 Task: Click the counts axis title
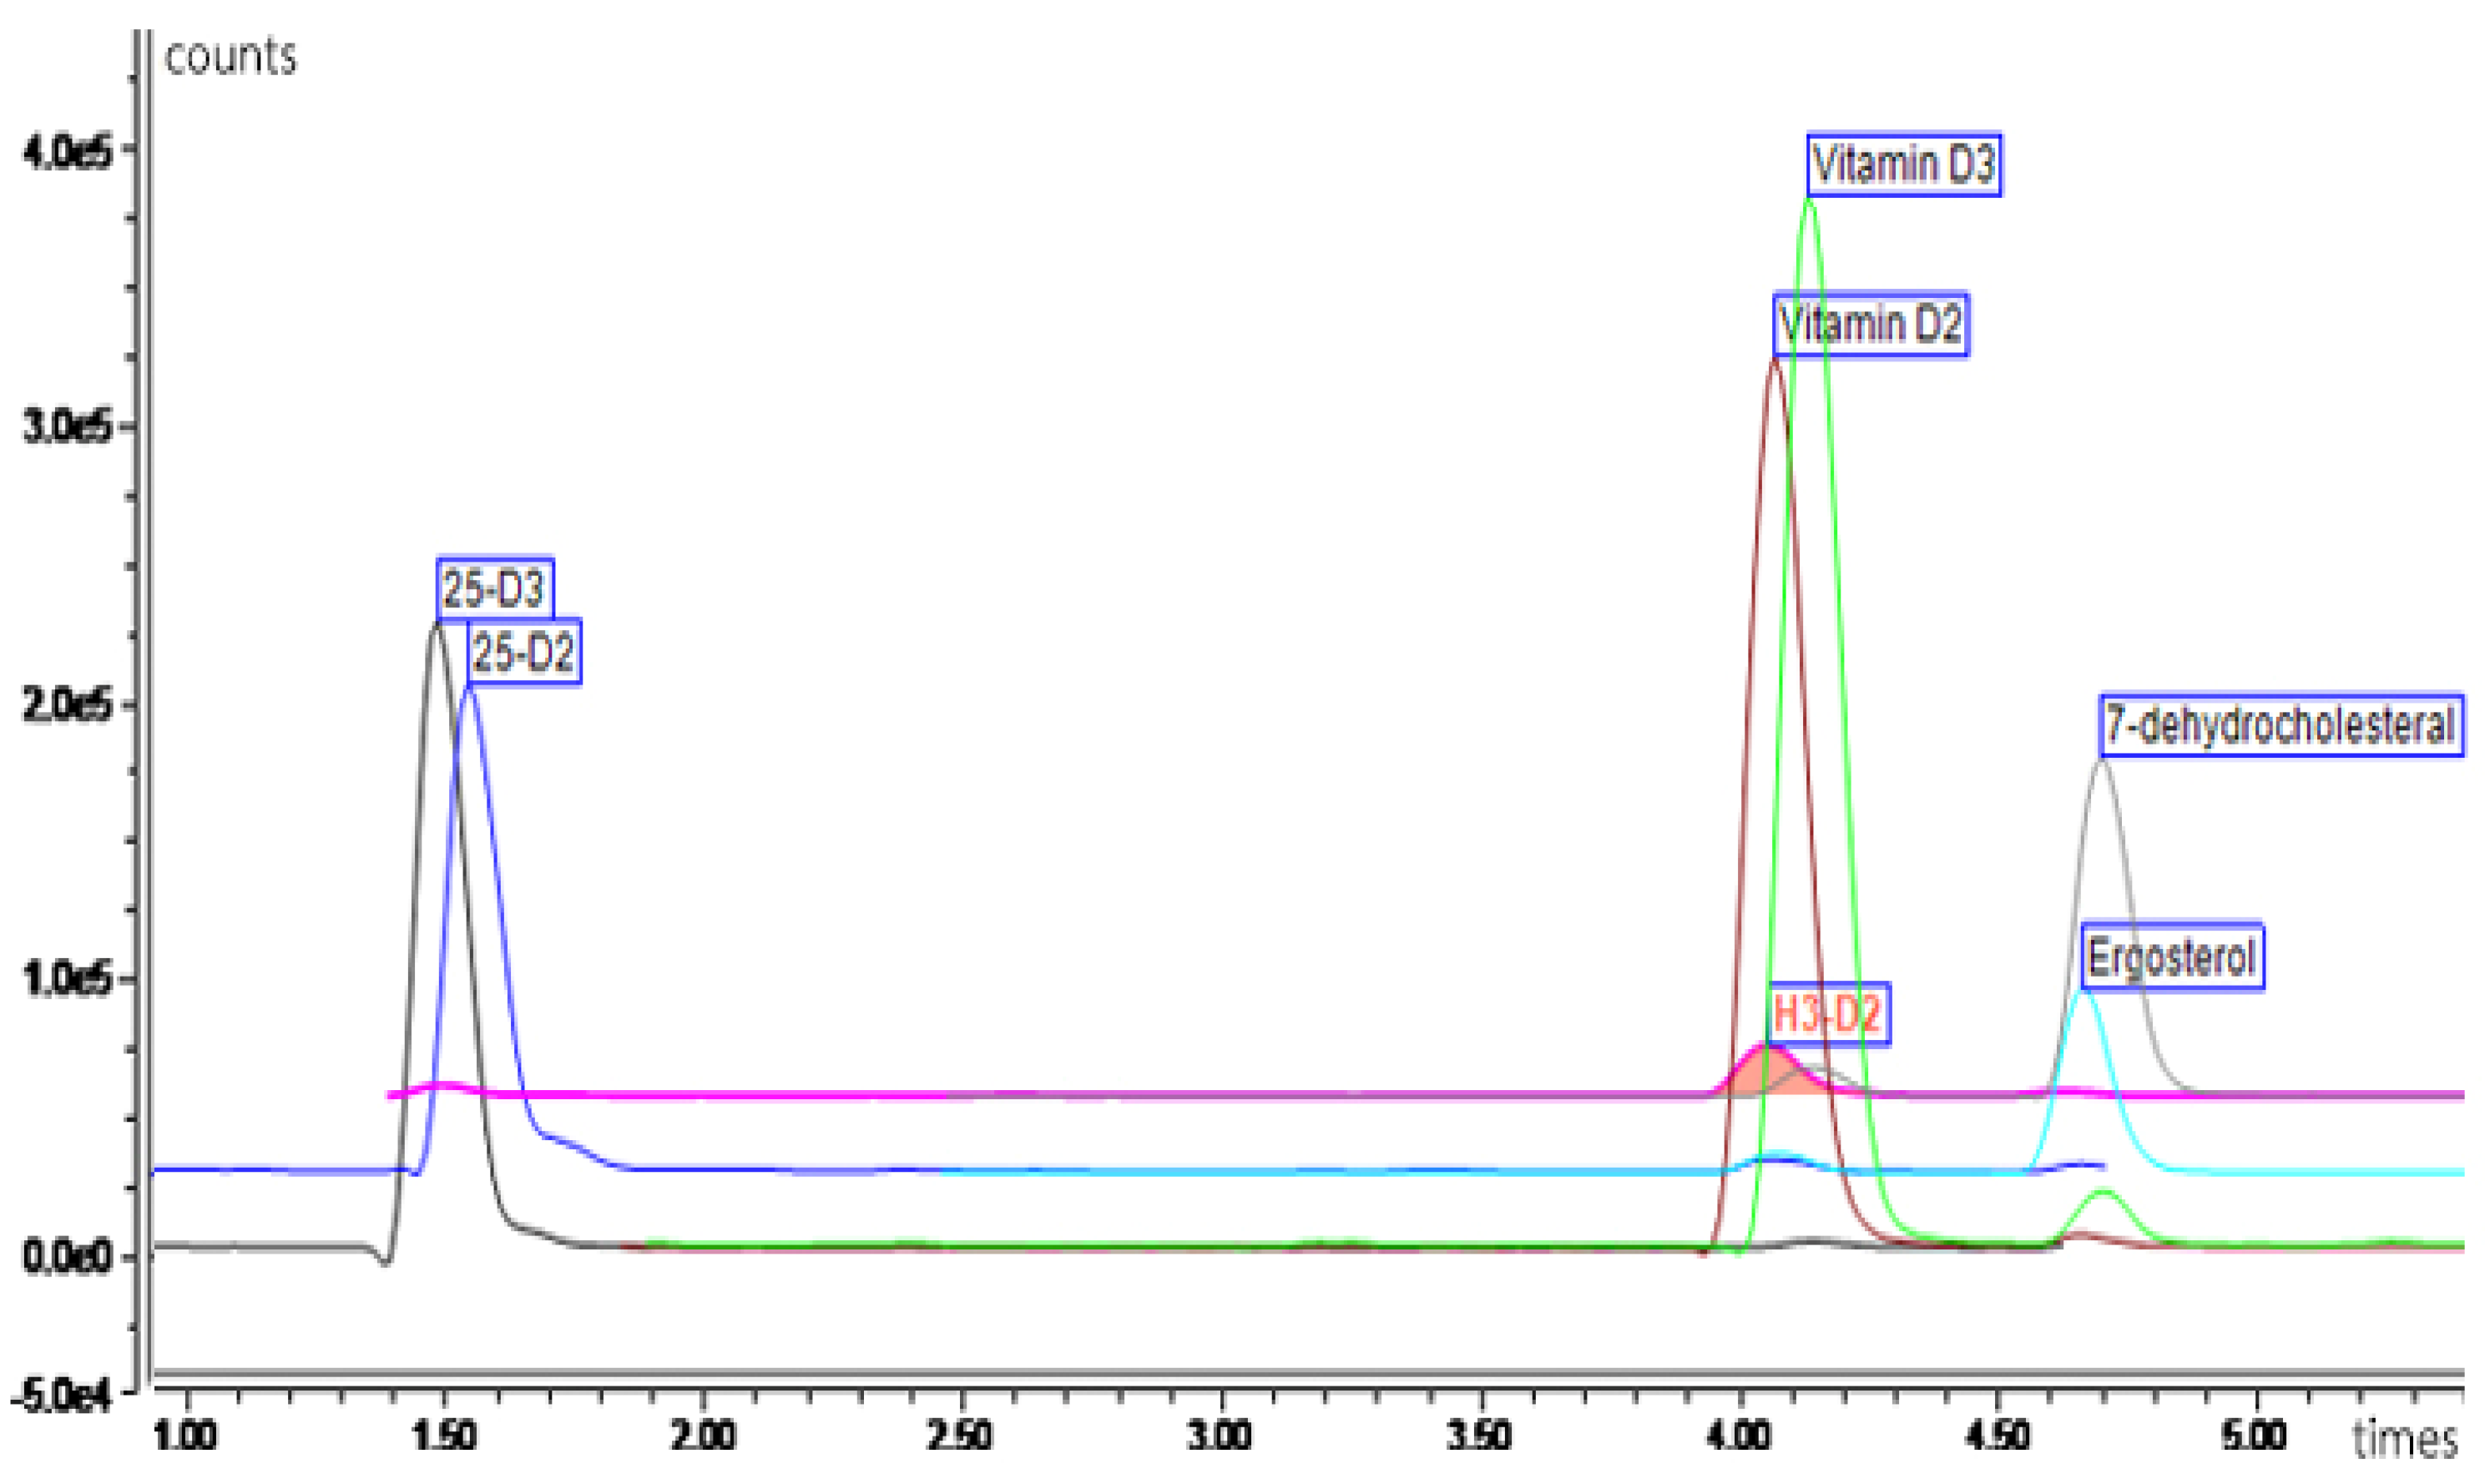pos(230,57)
